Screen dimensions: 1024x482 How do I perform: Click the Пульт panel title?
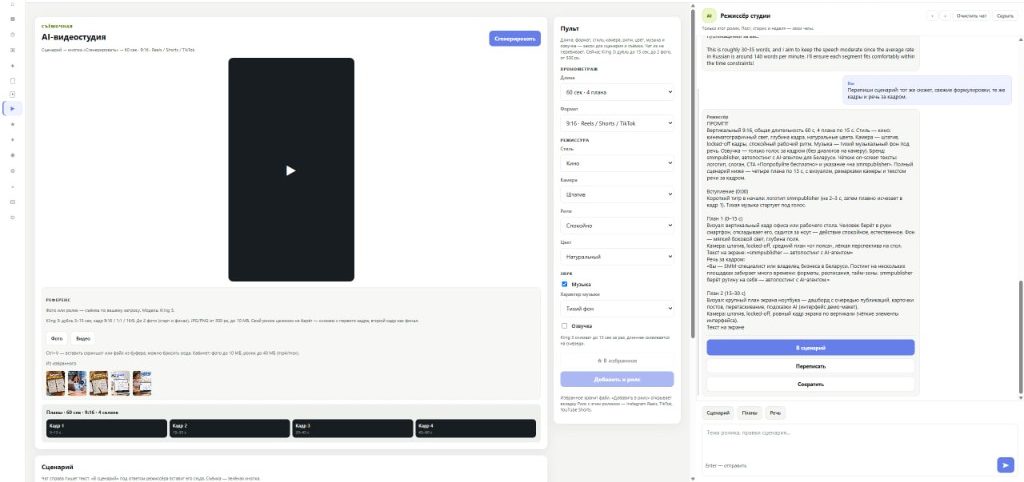(569, 29)
